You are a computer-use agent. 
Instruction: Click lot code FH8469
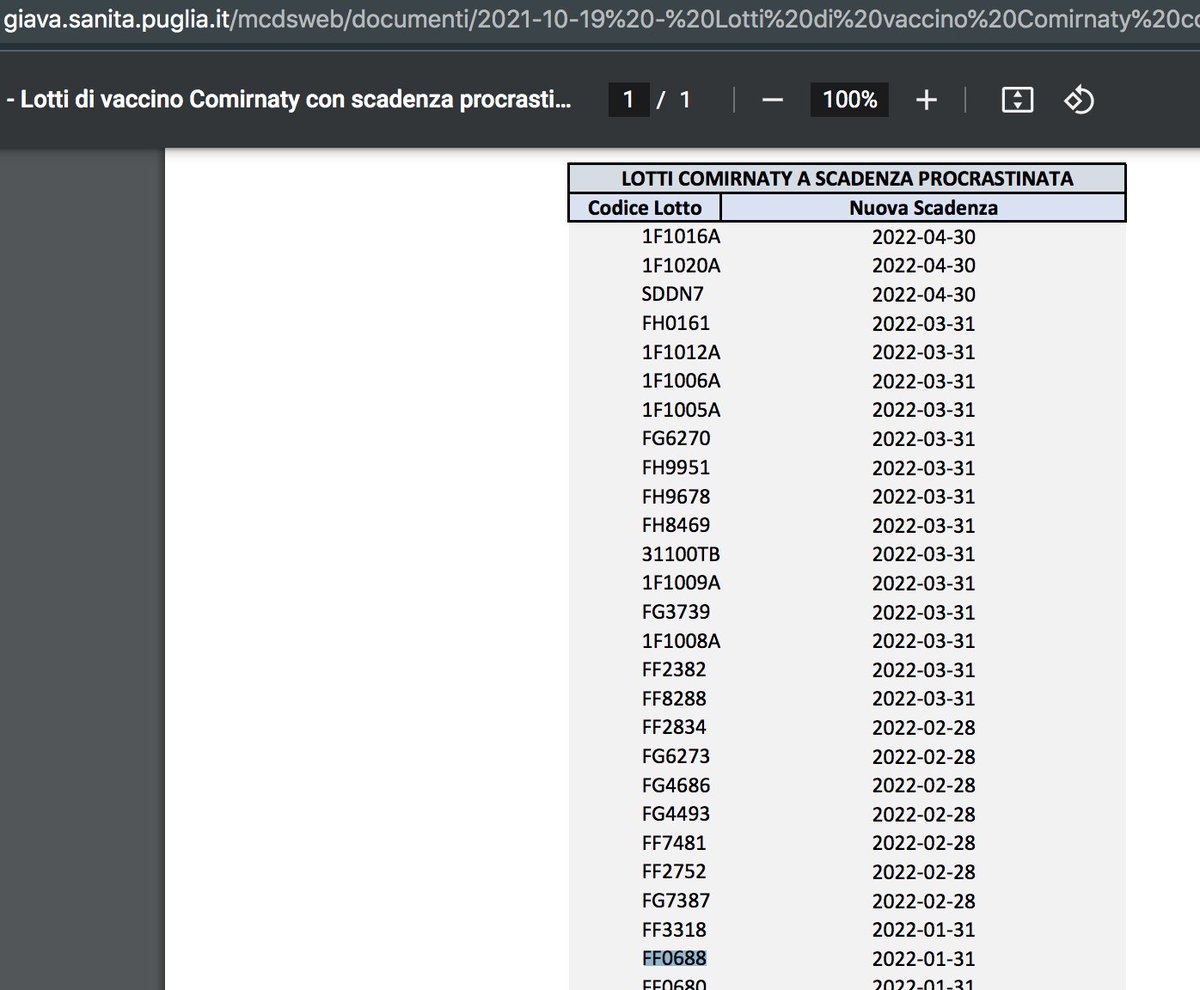(x=677, y=525)
